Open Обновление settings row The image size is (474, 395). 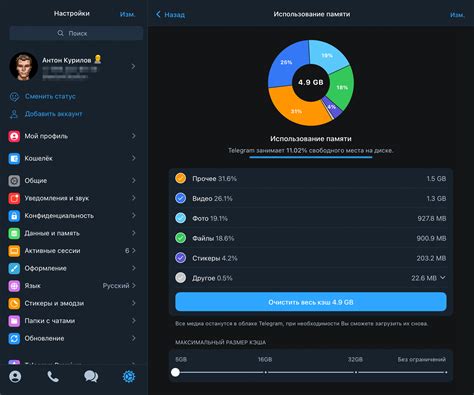tap(73, 338)
